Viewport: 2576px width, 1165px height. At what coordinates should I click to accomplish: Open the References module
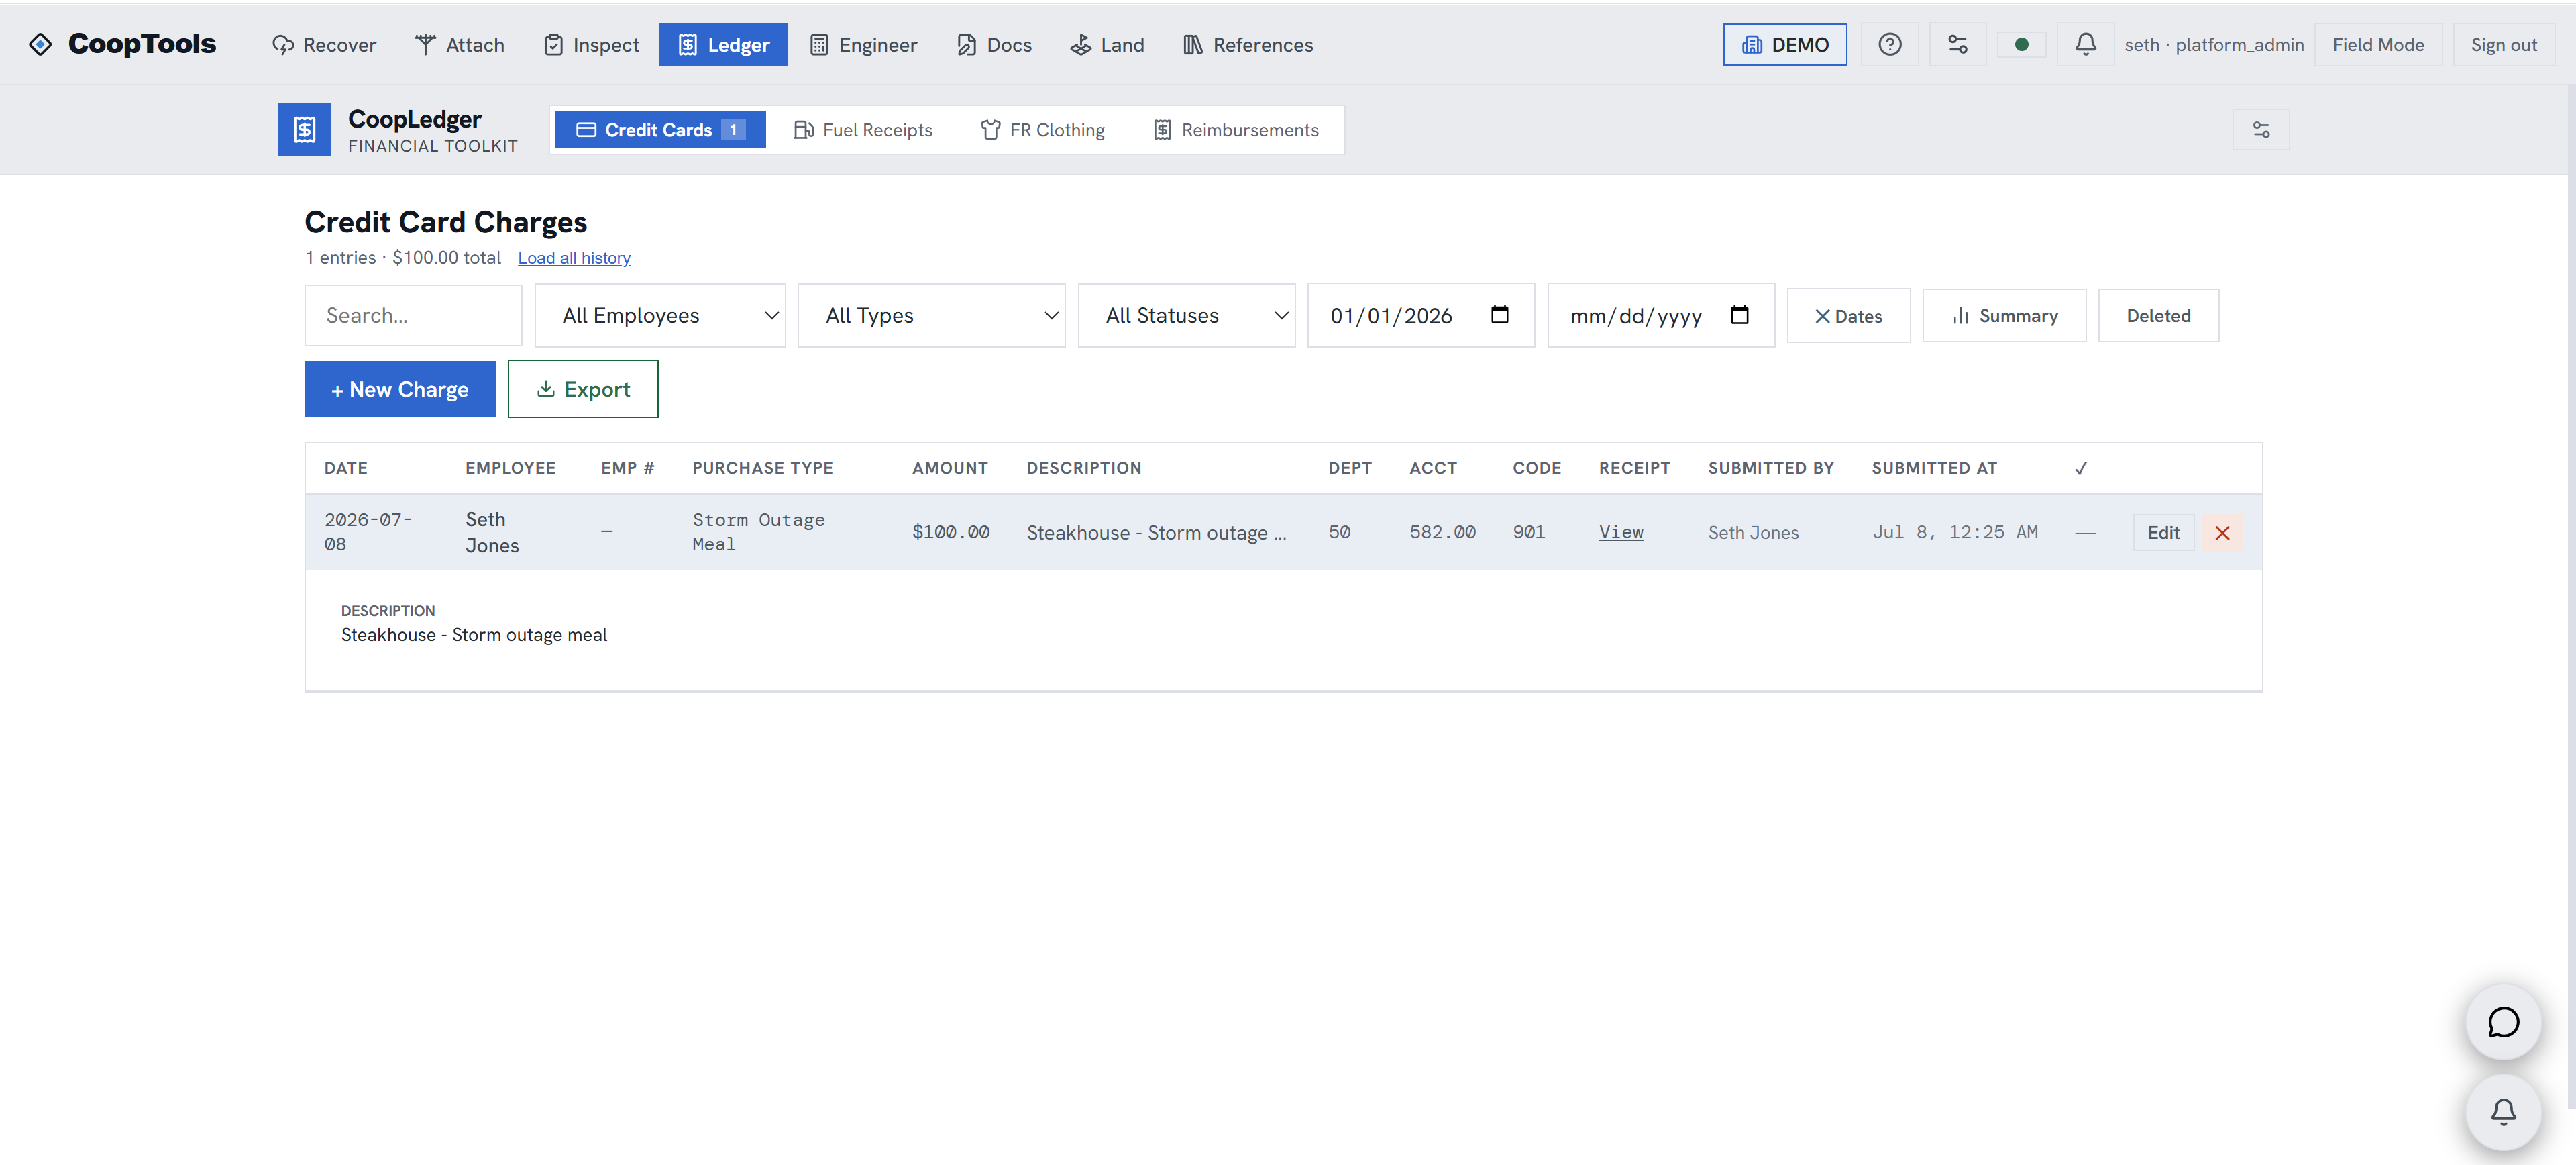[1247, 44]
